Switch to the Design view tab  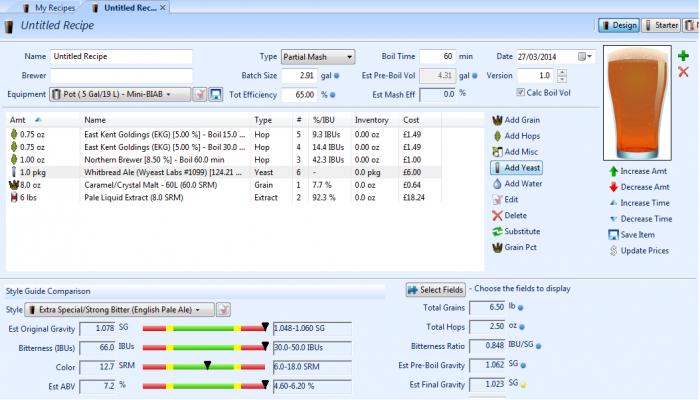click(619, 25)
